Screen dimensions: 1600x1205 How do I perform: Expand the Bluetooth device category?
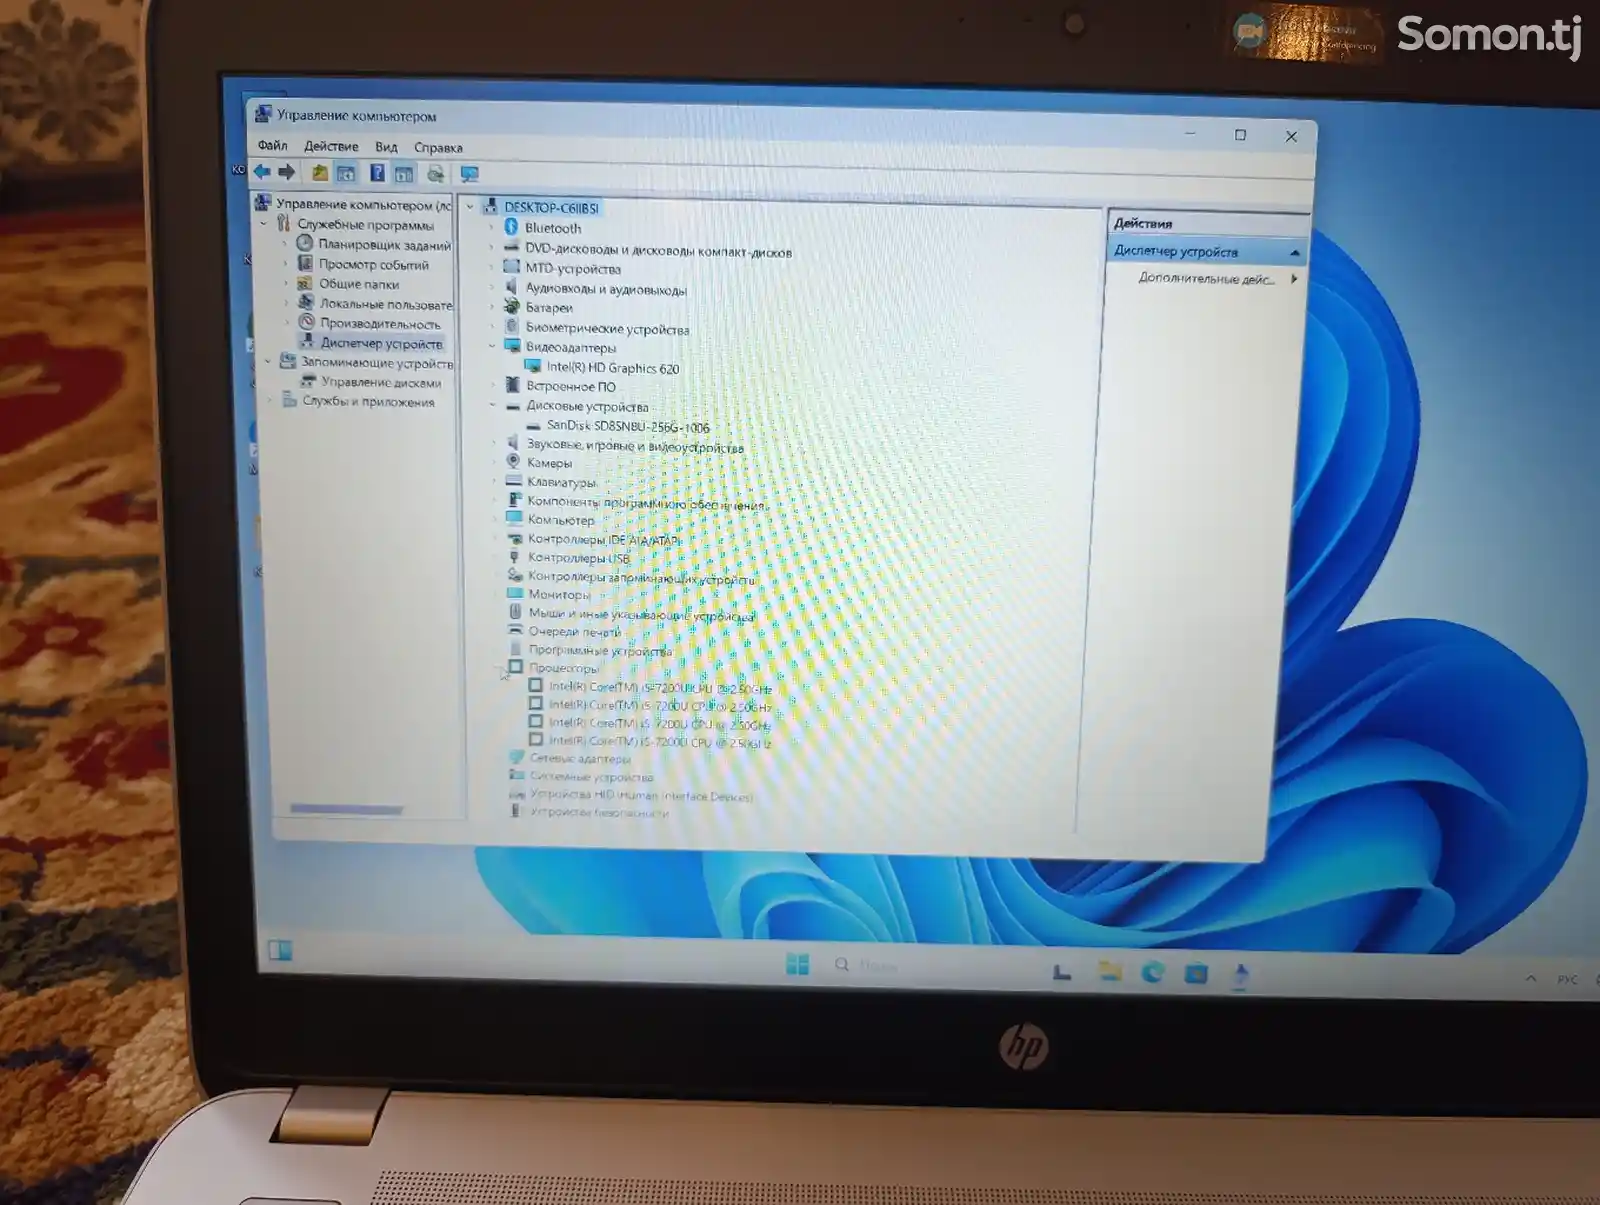(x=492, y=228)
